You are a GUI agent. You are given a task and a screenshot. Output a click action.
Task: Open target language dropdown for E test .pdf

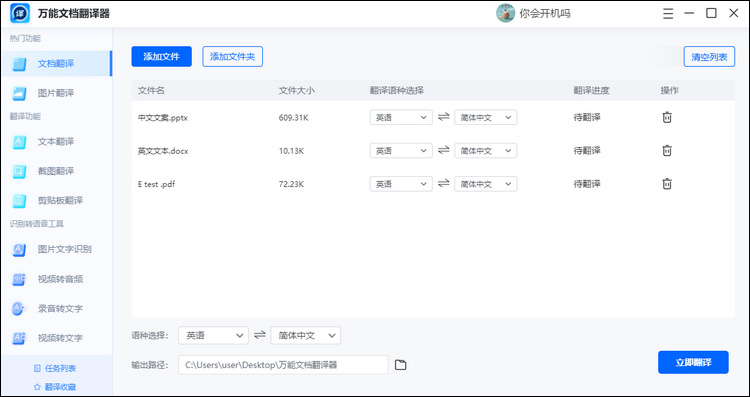click(485, 184)
